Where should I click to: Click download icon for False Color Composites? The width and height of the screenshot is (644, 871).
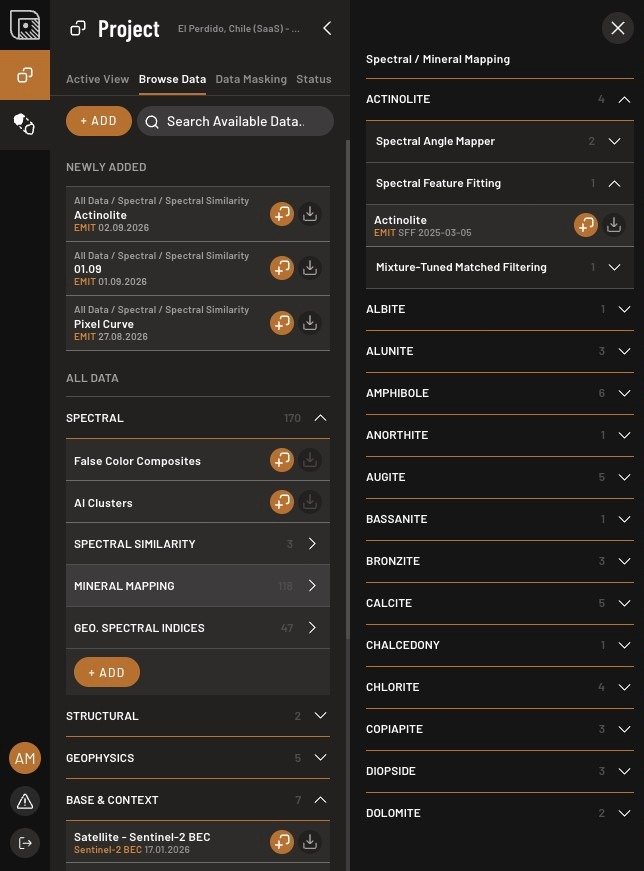(310, 460)
